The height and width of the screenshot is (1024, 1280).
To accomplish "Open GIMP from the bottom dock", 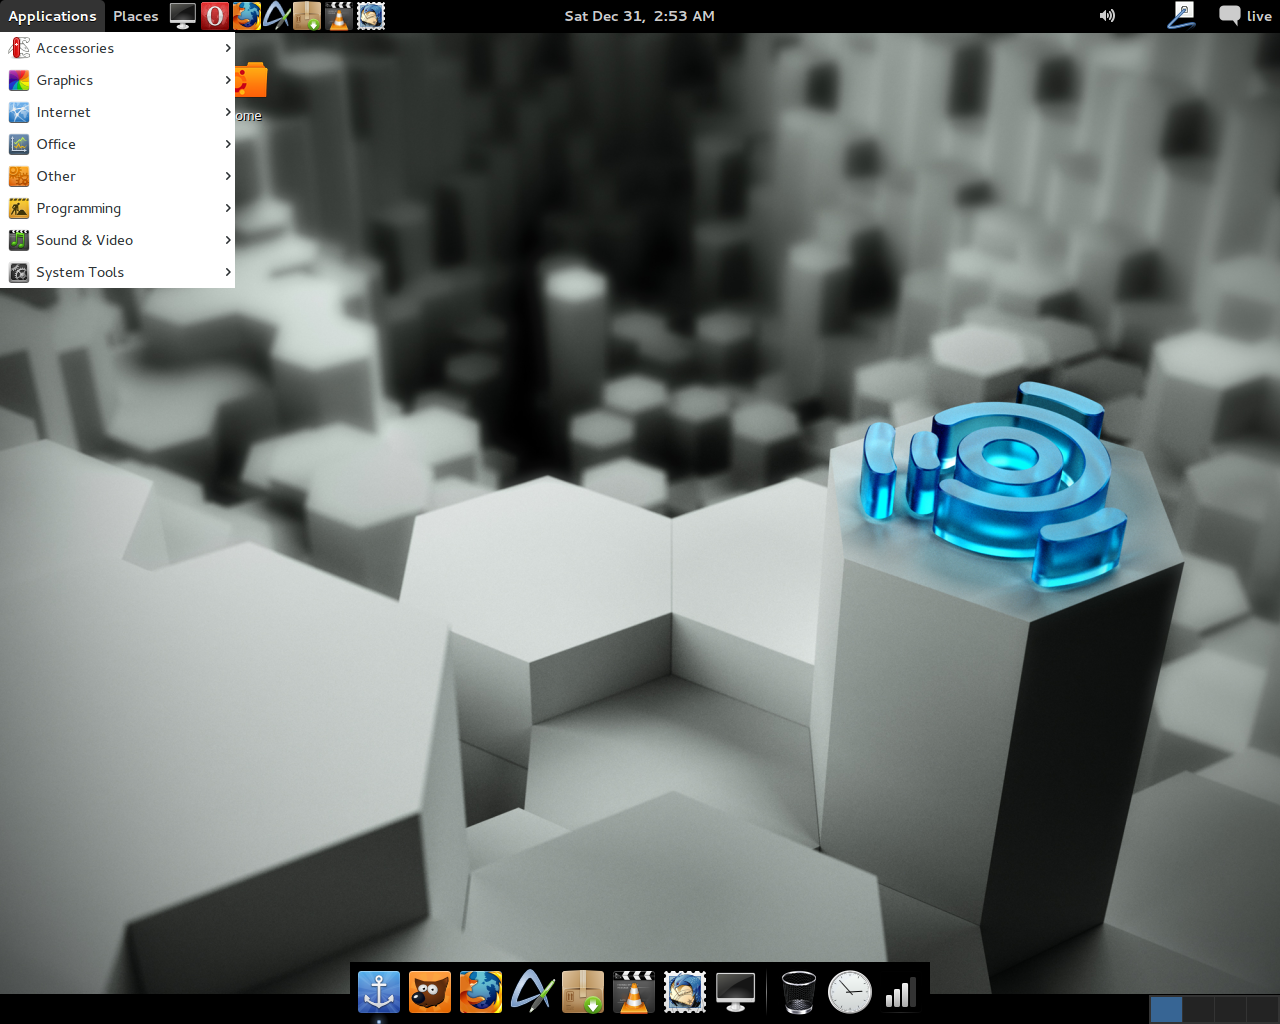I will click(430, 992).
